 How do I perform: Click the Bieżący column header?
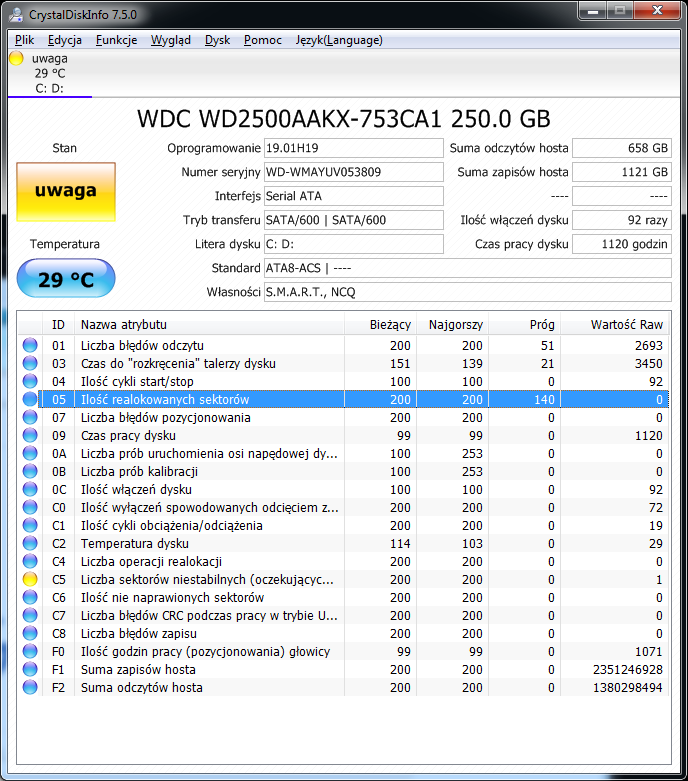click(x=381, y=325)
